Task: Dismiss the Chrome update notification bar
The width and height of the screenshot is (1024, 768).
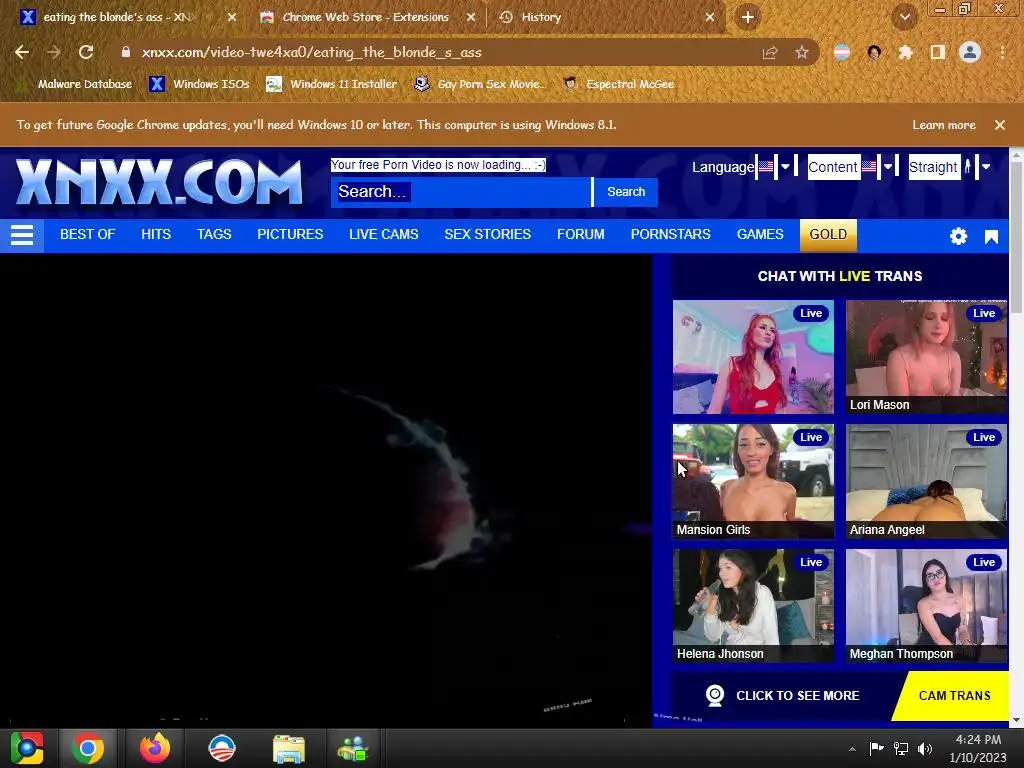Action: tap(1000, 125)
